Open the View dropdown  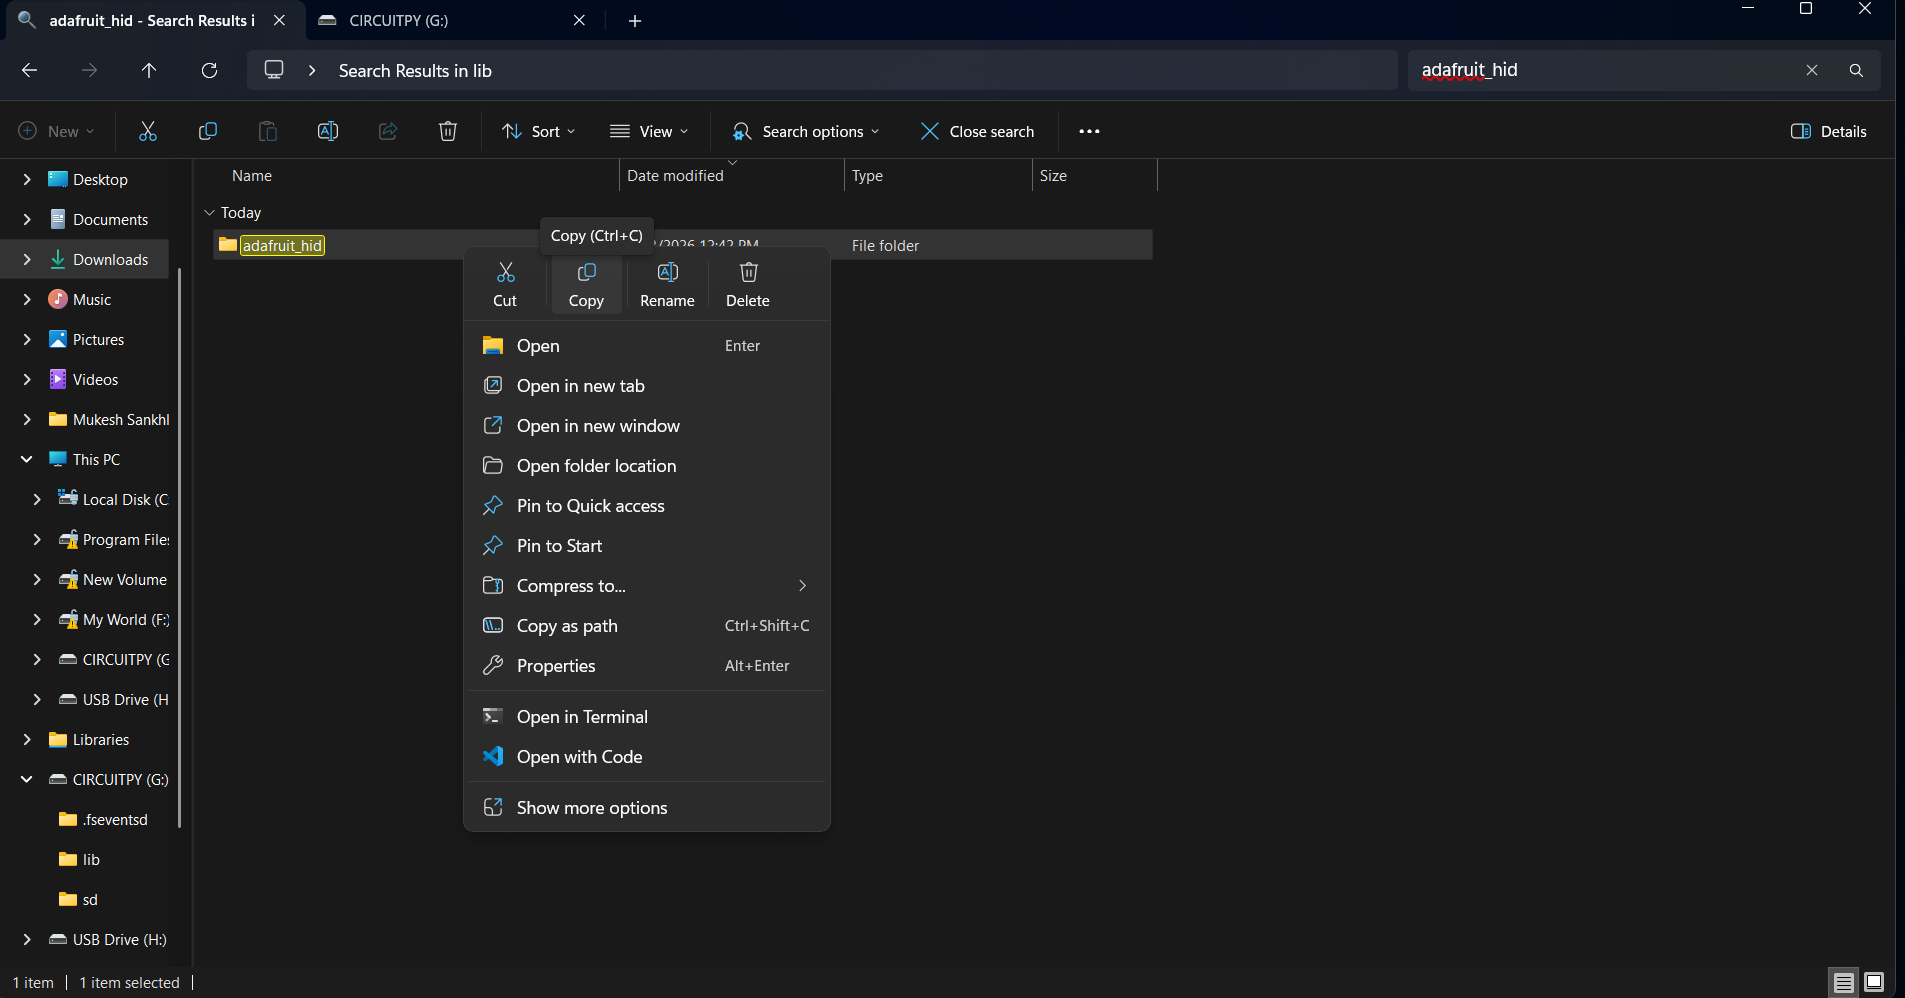pos(649,131)
